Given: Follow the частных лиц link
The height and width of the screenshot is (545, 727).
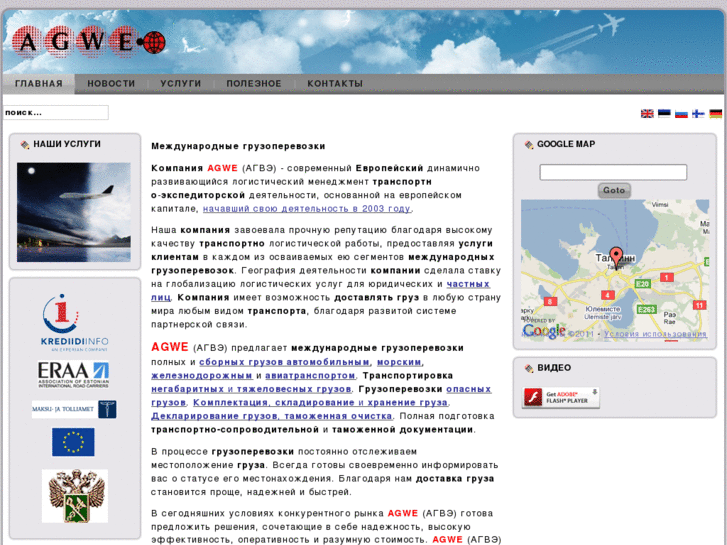Looking at the screenshot, I should (x=468, y=284).
